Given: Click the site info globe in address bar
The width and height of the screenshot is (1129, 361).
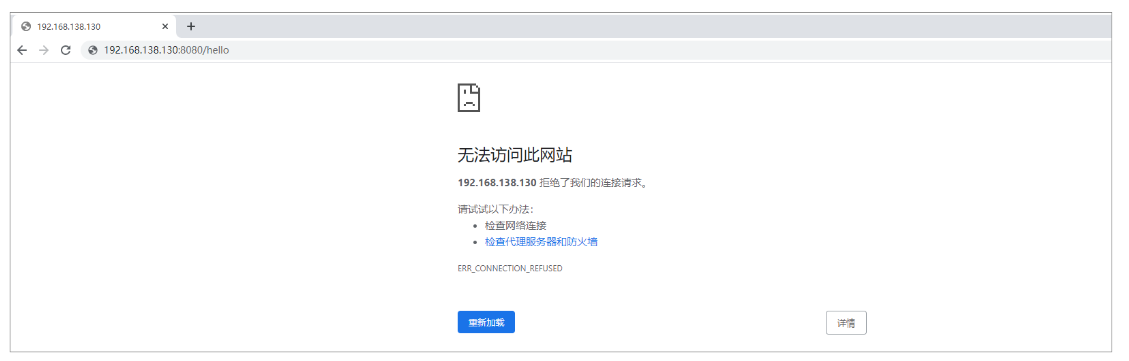Looking at the screenshot, I should (x=93, y=50).
